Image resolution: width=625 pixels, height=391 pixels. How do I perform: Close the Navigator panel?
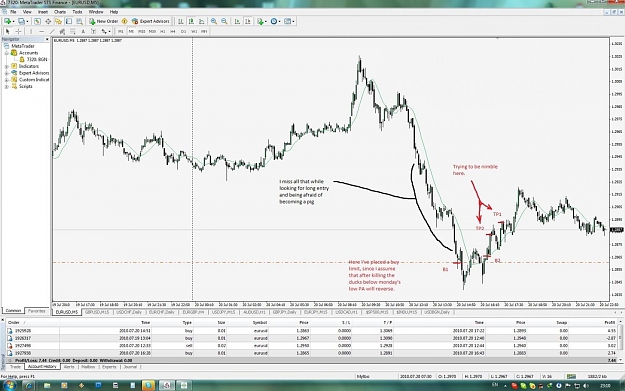(47, 39)
